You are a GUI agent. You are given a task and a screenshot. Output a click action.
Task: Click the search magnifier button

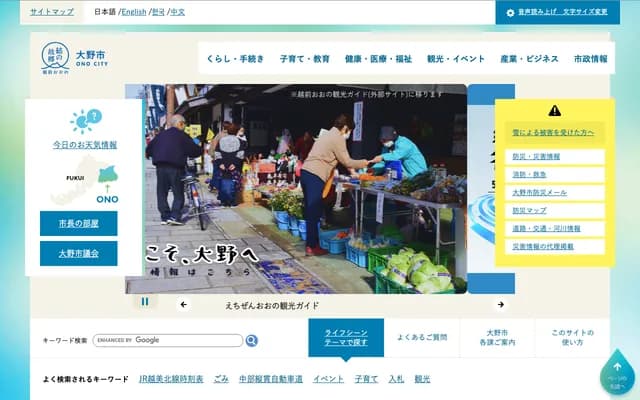[252, 341]
